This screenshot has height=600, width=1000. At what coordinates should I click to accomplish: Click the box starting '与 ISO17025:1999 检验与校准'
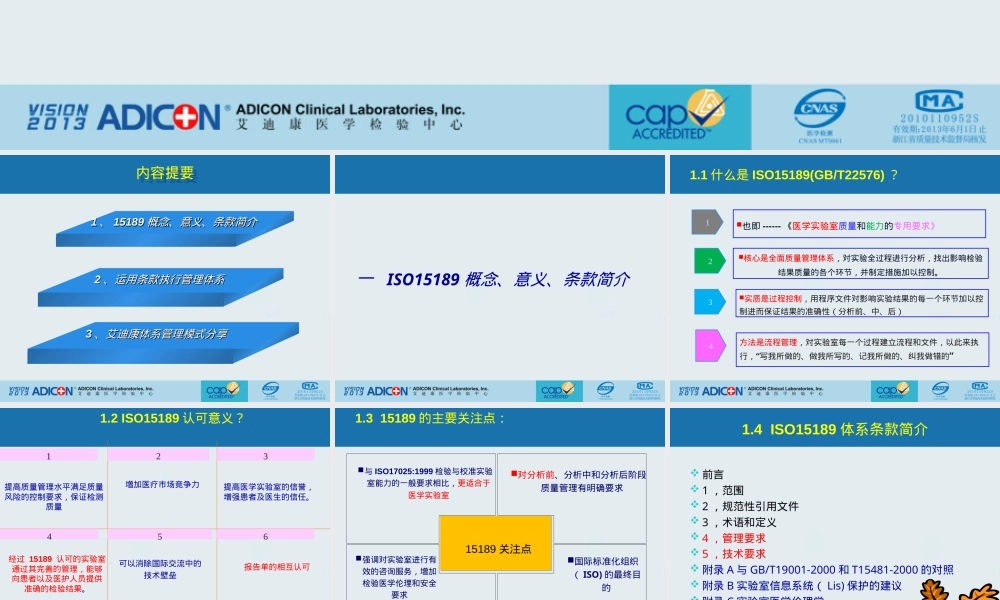tap(421, 498)
